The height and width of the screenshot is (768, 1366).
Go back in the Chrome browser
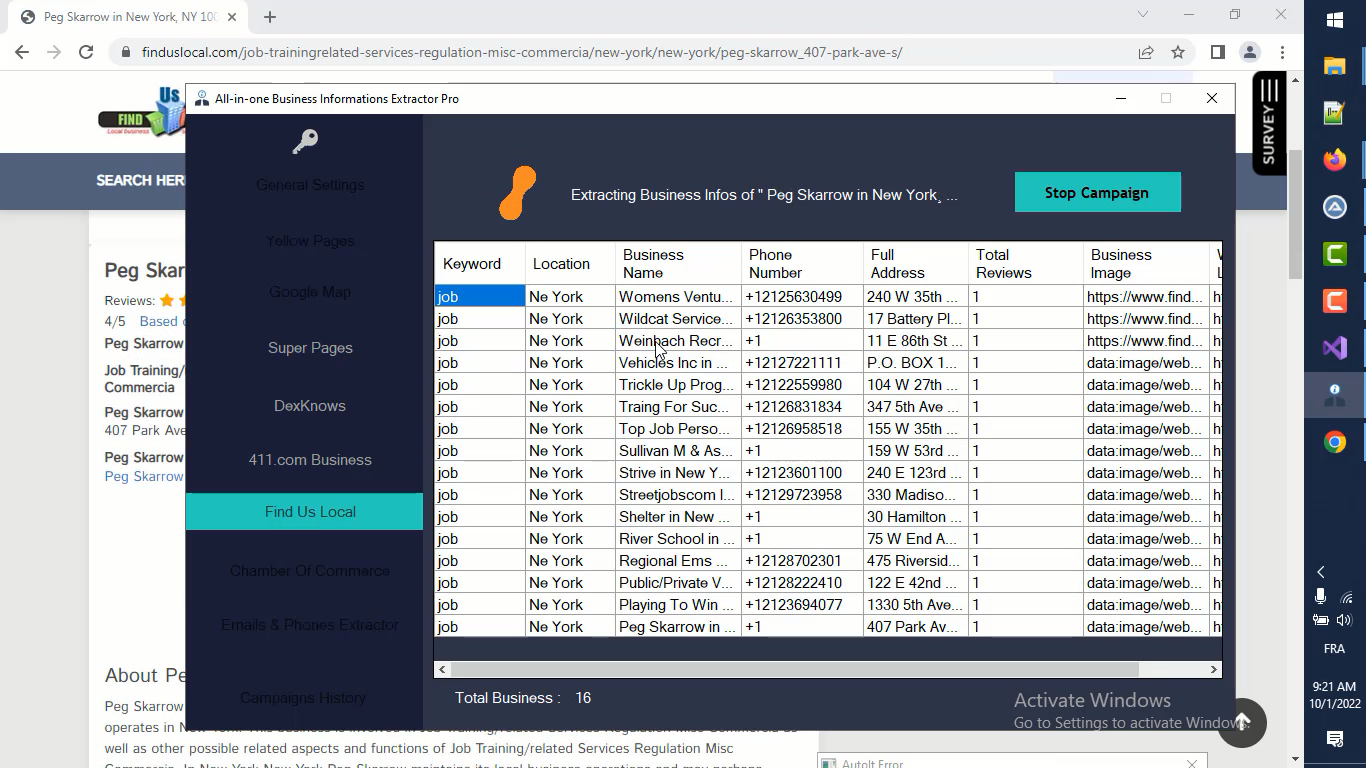22,52
